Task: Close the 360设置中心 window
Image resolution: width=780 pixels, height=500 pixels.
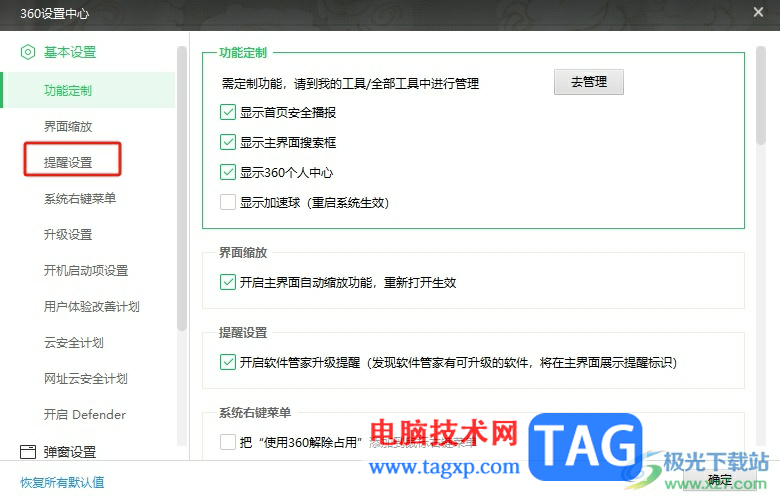Action: click(758, 12)
